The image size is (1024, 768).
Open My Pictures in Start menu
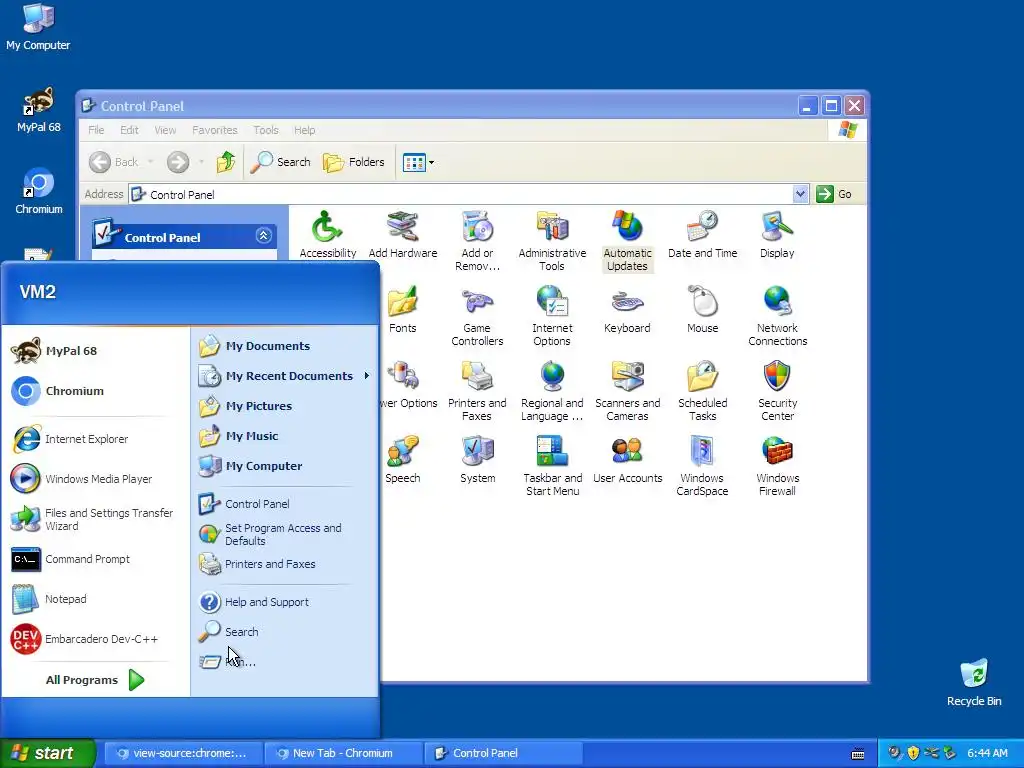(284, 406)
